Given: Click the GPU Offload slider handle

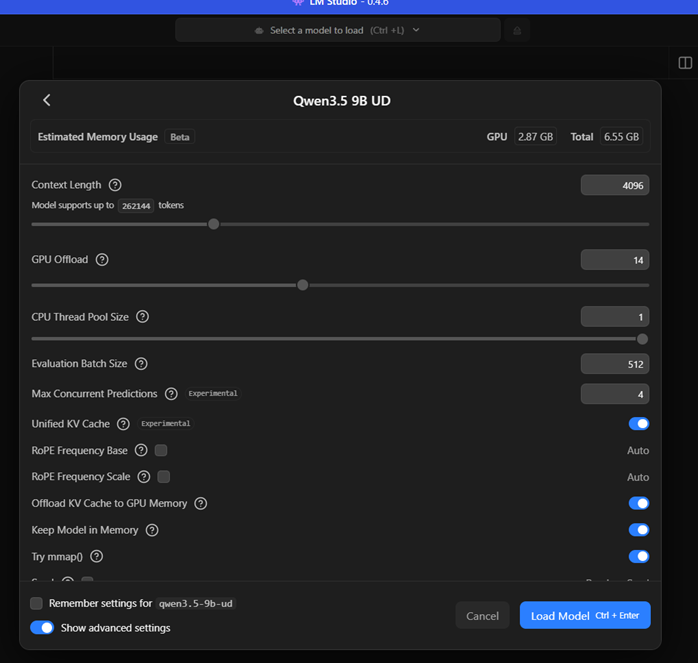Looking at the screenshot, I should click(x=302, y=285).
